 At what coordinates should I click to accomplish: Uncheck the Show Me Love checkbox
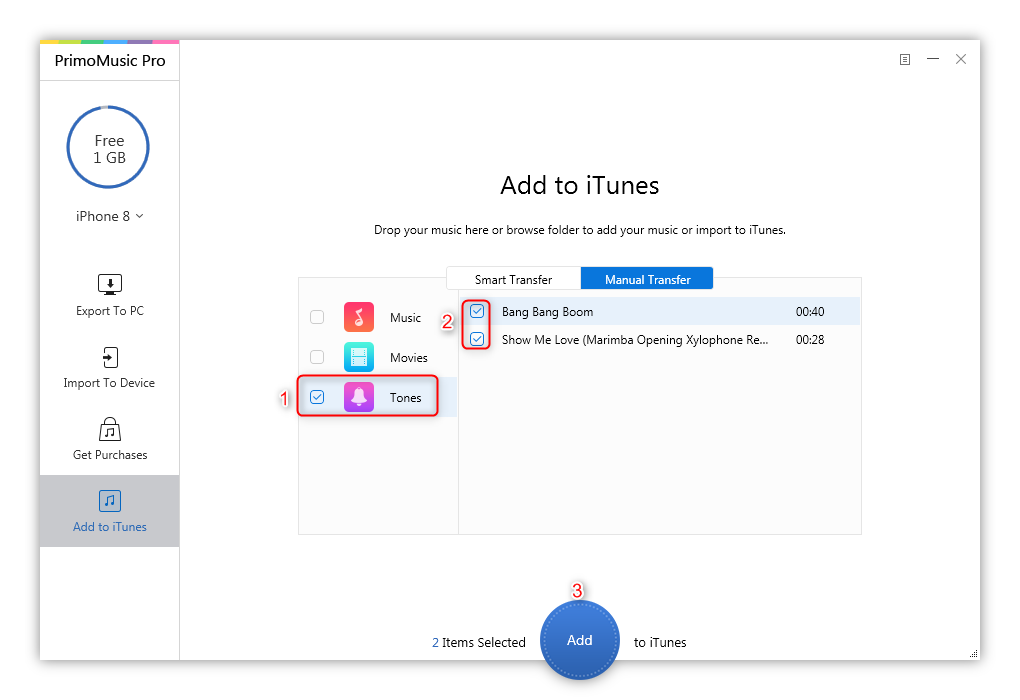tap(477, 339)
